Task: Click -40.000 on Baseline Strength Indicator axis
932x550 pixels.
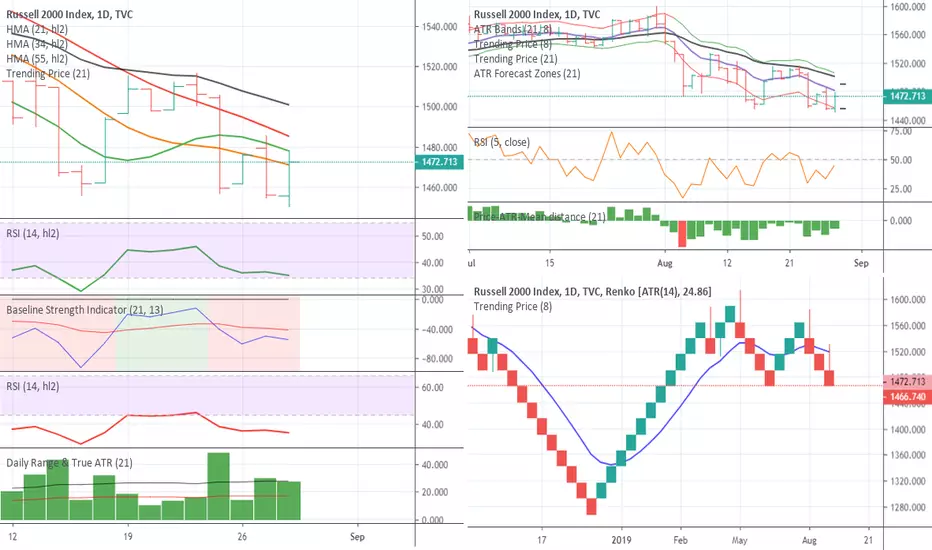Action: click(437, 330)
